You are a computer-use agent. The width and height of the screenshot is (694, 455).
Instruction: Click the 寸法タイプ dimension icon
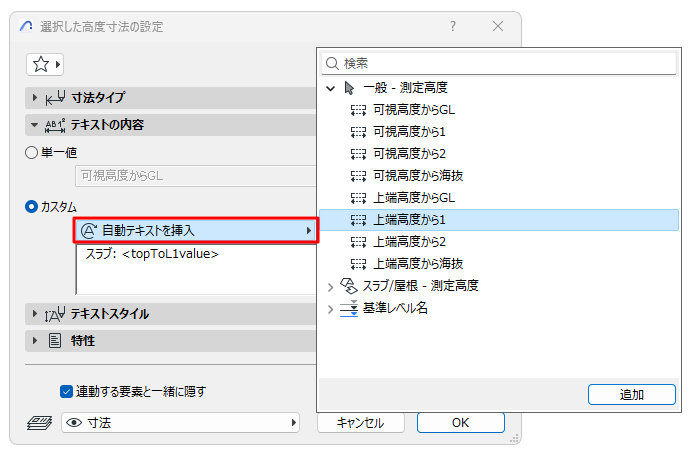pos(55,98)
